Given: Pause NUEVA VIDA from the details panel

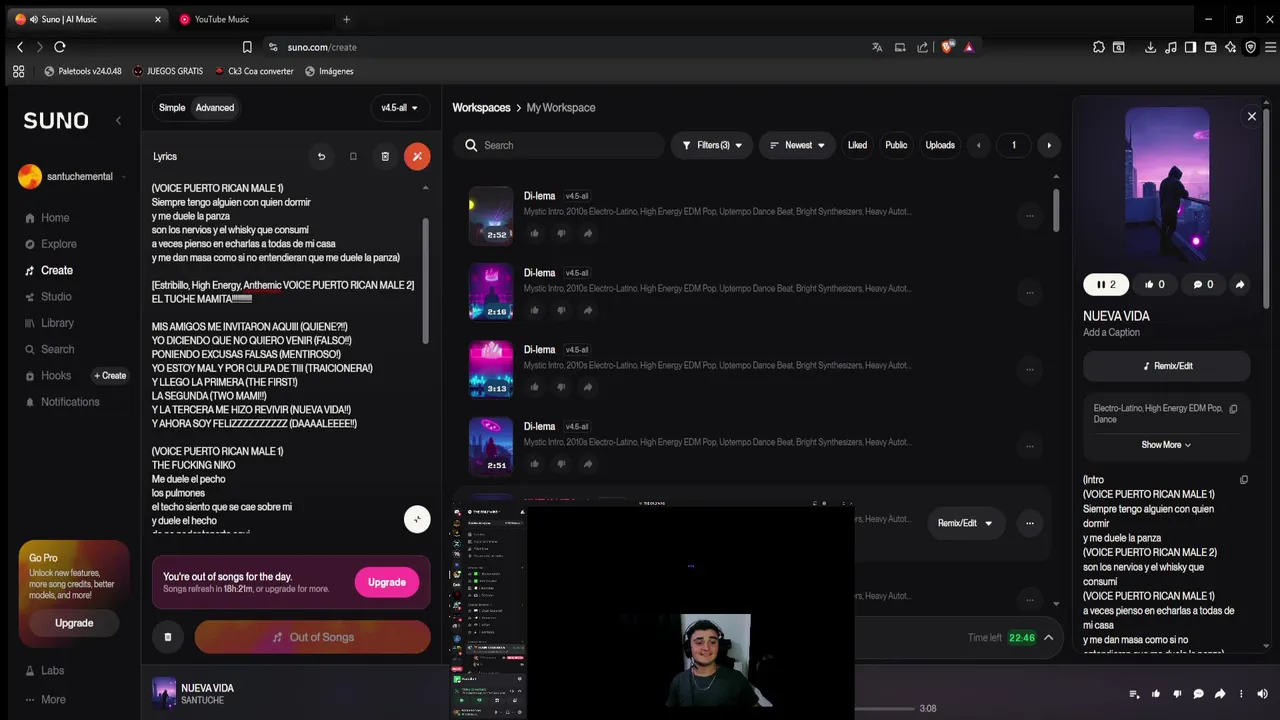Looking at the screenshot, I should (x=1106, y=285).
